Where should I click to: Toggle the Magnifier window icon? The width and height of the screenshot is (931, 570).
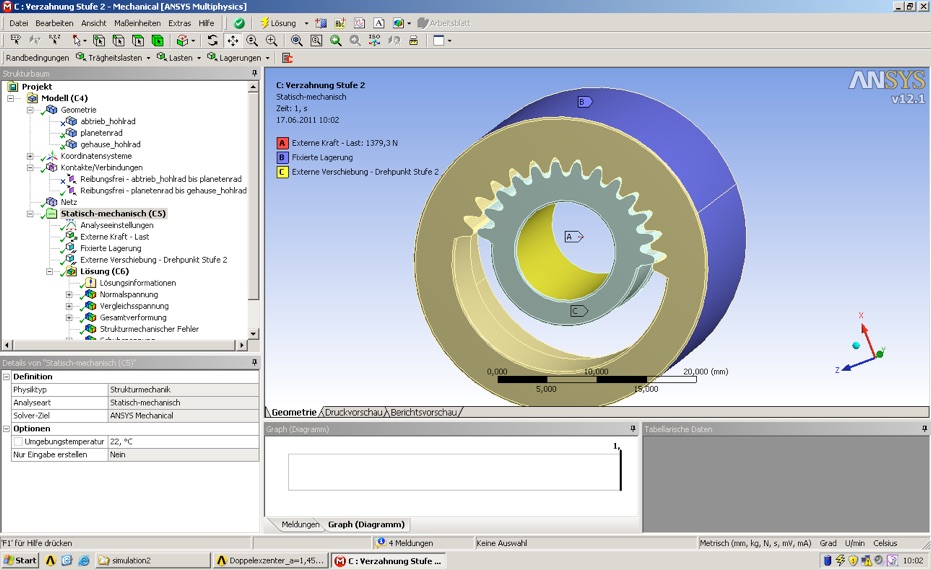316,40
